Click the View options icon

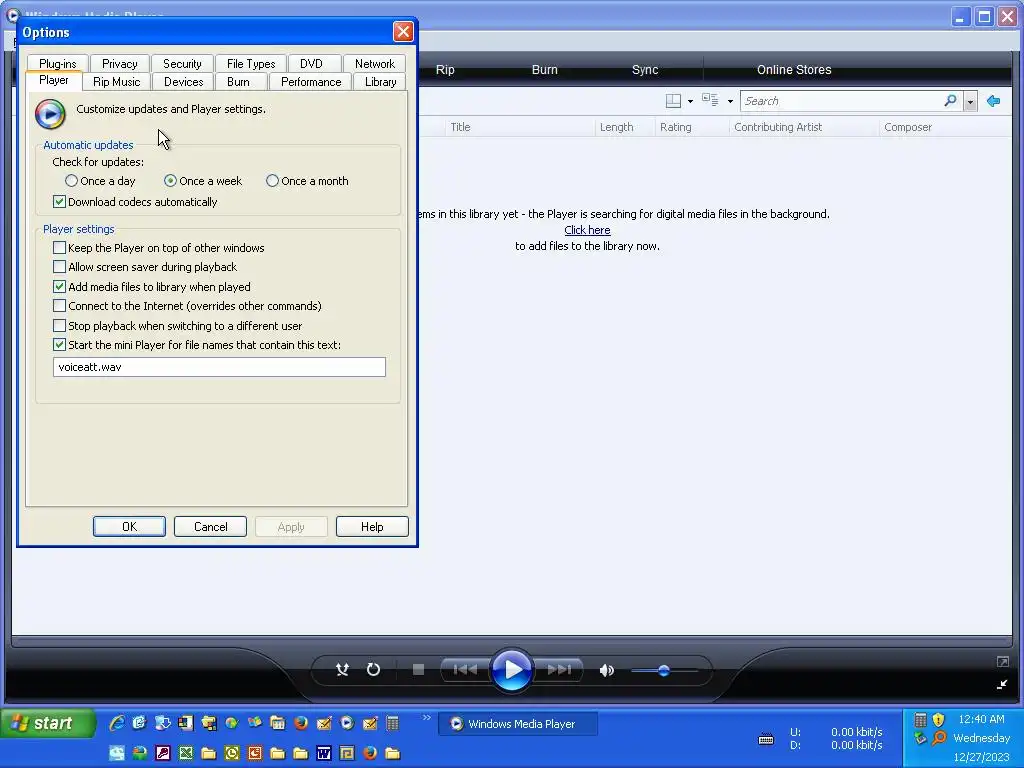(711, 100)
